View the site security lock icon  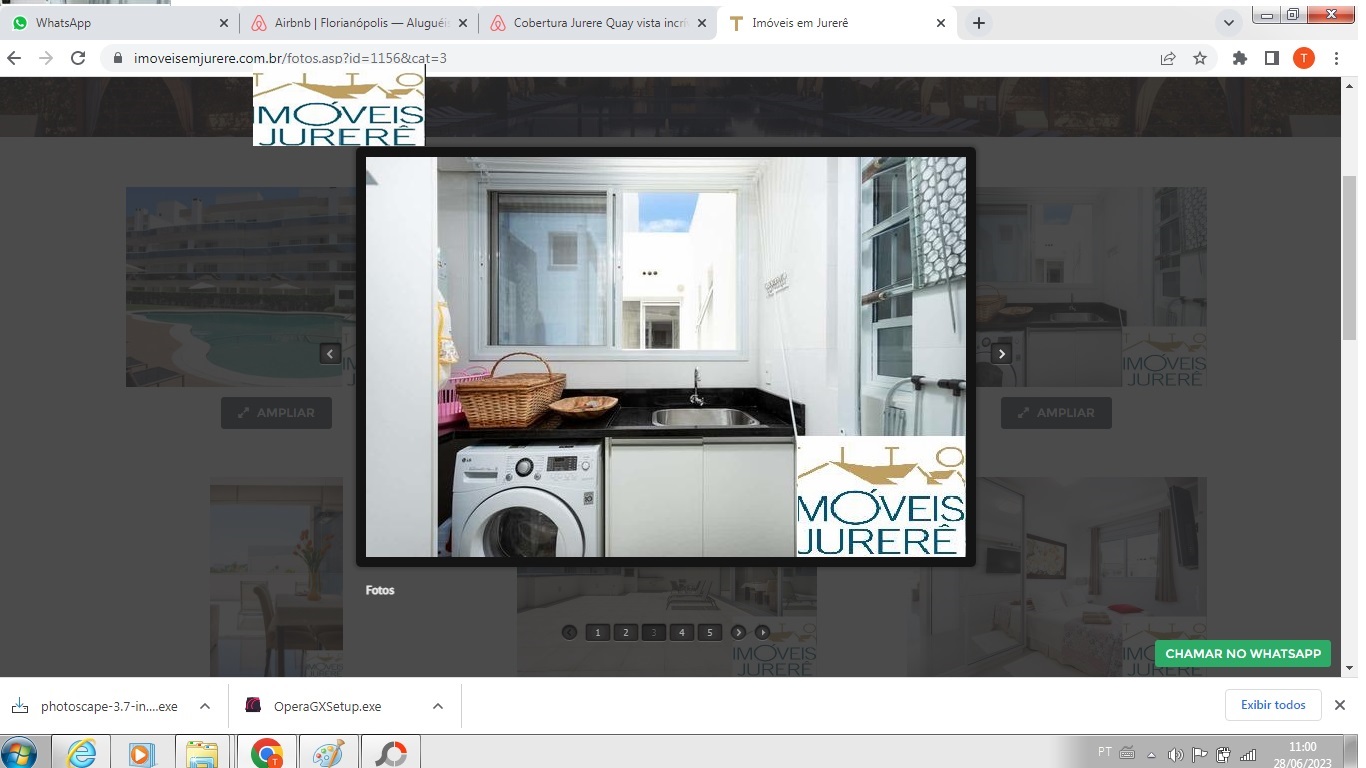click(x=116, y=58)
